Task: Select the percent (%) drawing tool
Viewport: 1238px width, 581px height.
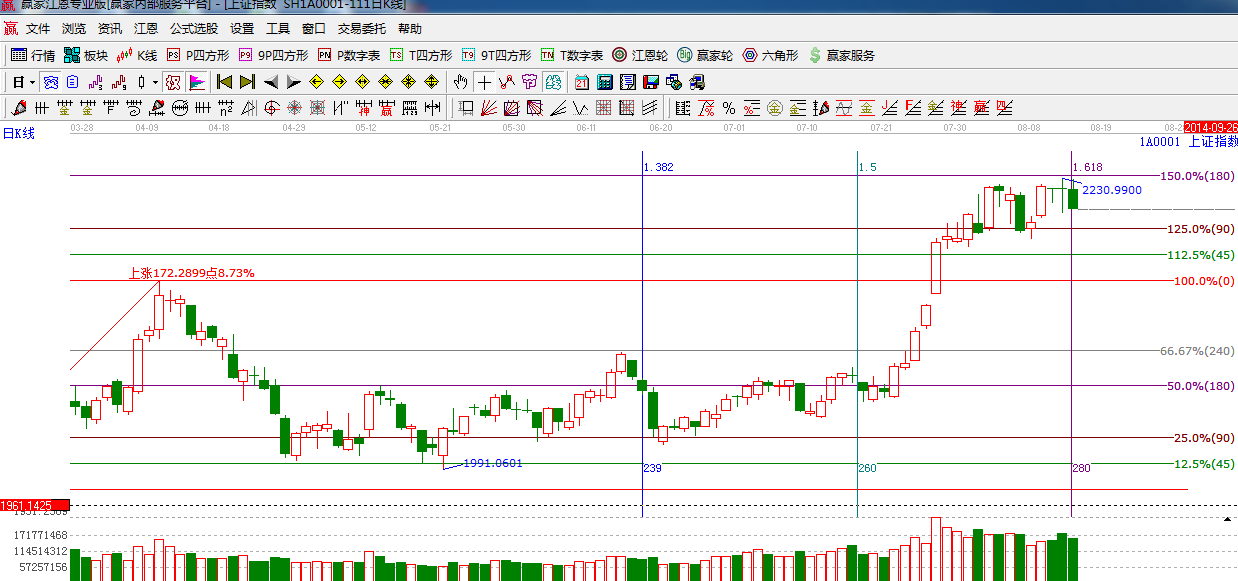Action: click(729, 108)
